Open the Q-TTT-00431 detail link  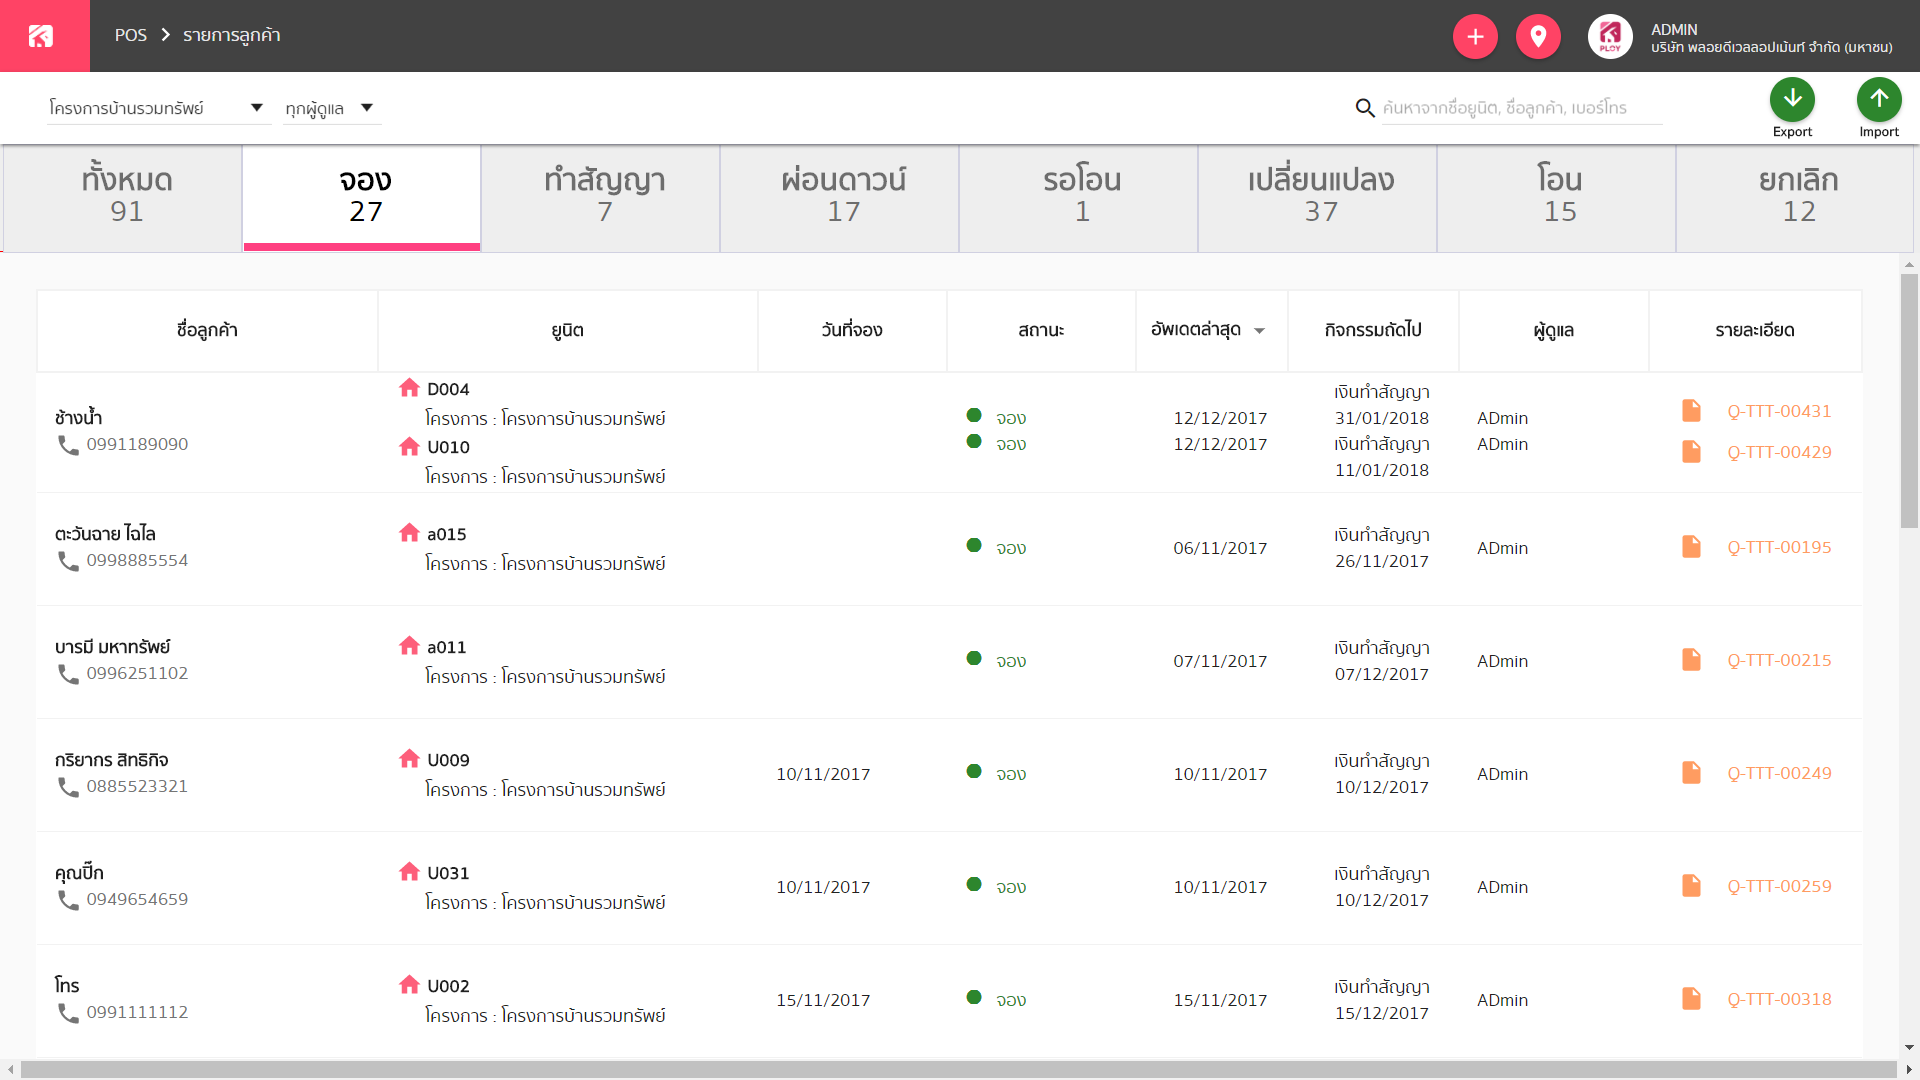1779,411
